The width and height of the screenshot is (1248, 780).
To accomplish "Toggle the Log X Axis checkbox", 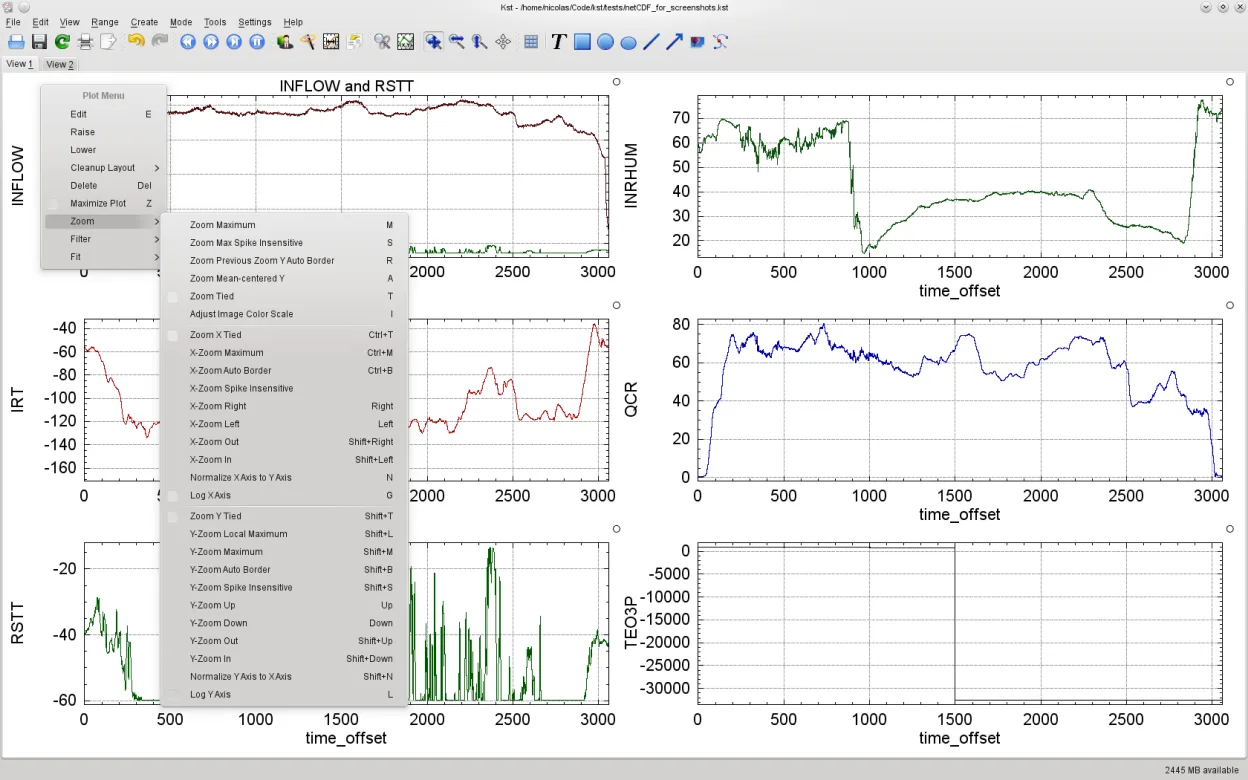I will click(x=172, y=496).
